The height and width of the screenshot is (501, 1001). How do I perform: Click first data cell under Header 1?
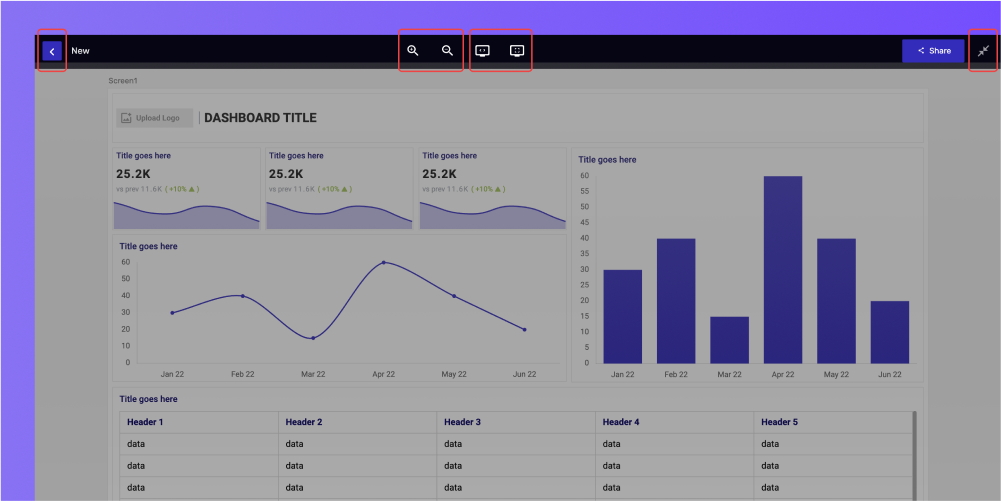199,444
